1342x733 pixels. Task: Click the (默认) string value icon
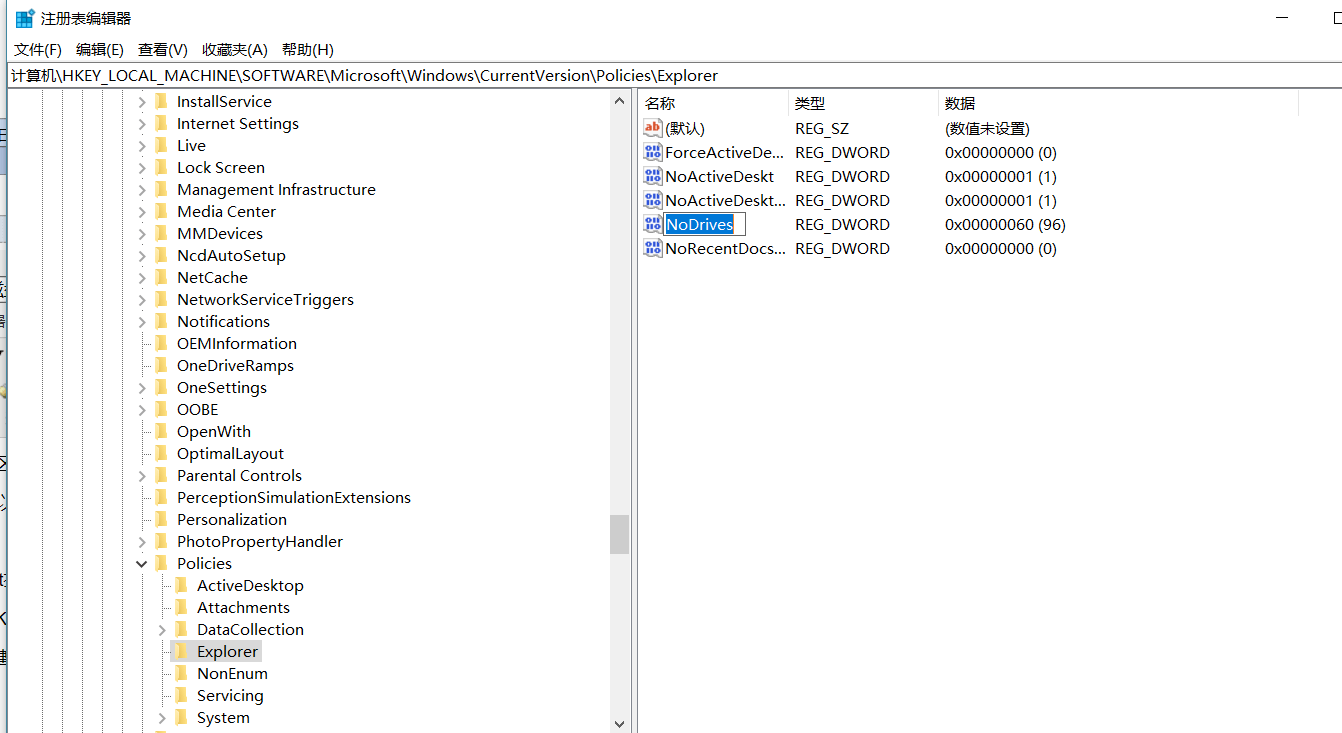coord(653,129)
